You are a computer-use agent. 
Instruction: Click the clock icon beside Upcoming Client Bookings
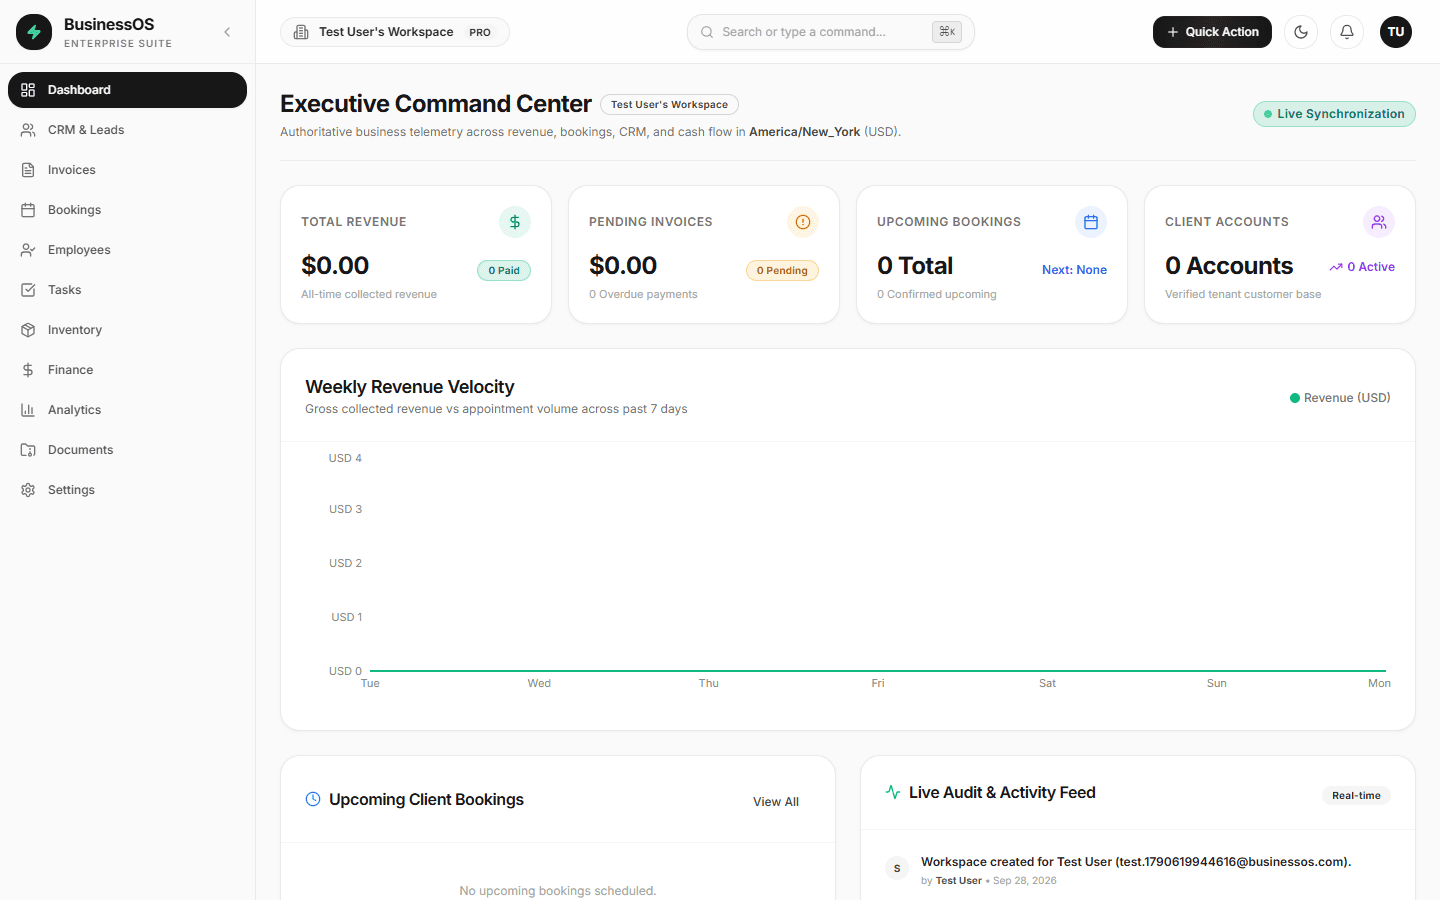(x=313, y=799)
